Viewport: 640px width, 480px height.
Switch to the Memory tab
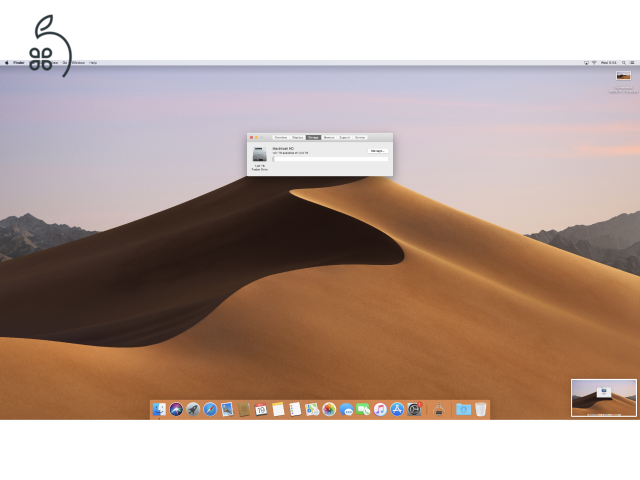(x=329, y=138)
